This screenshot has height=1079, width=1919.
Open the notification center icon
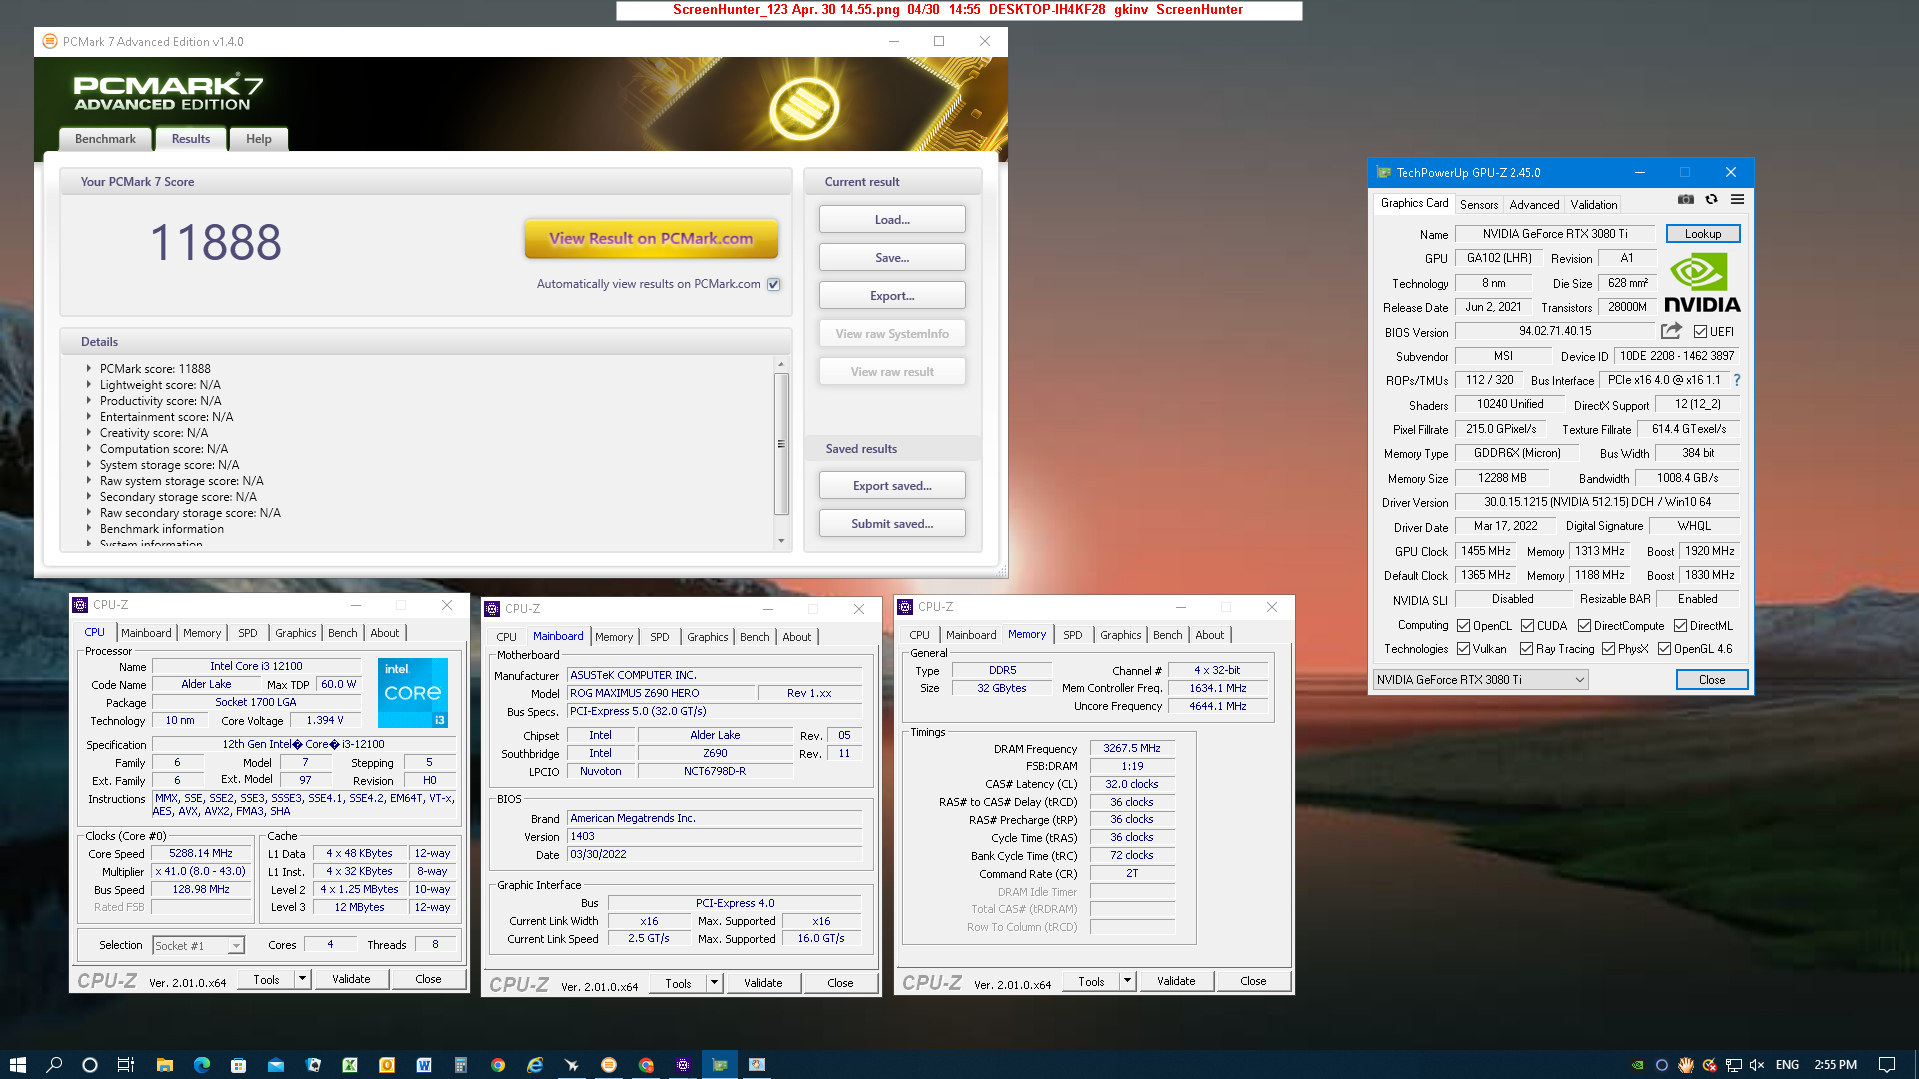point(1887,1065)
